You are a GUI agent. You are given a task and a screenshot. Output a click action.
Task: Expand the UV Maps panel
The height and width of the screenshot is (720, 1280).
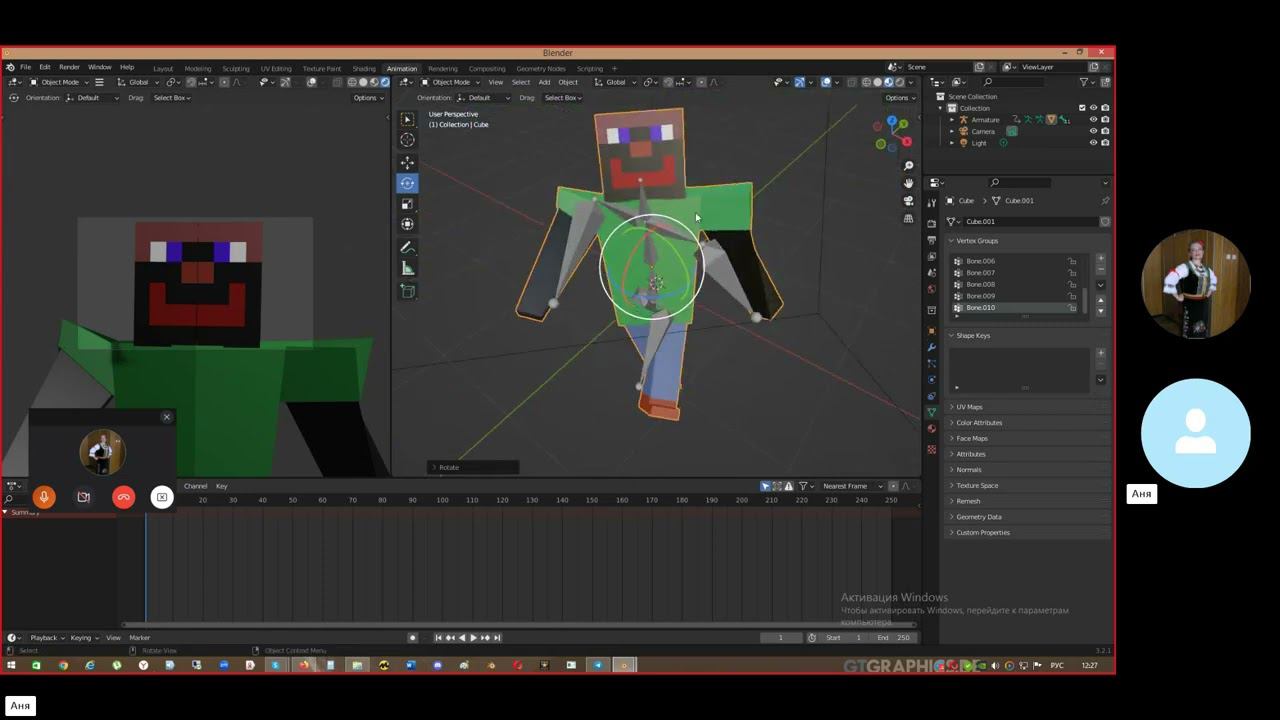tap(969, 407)
